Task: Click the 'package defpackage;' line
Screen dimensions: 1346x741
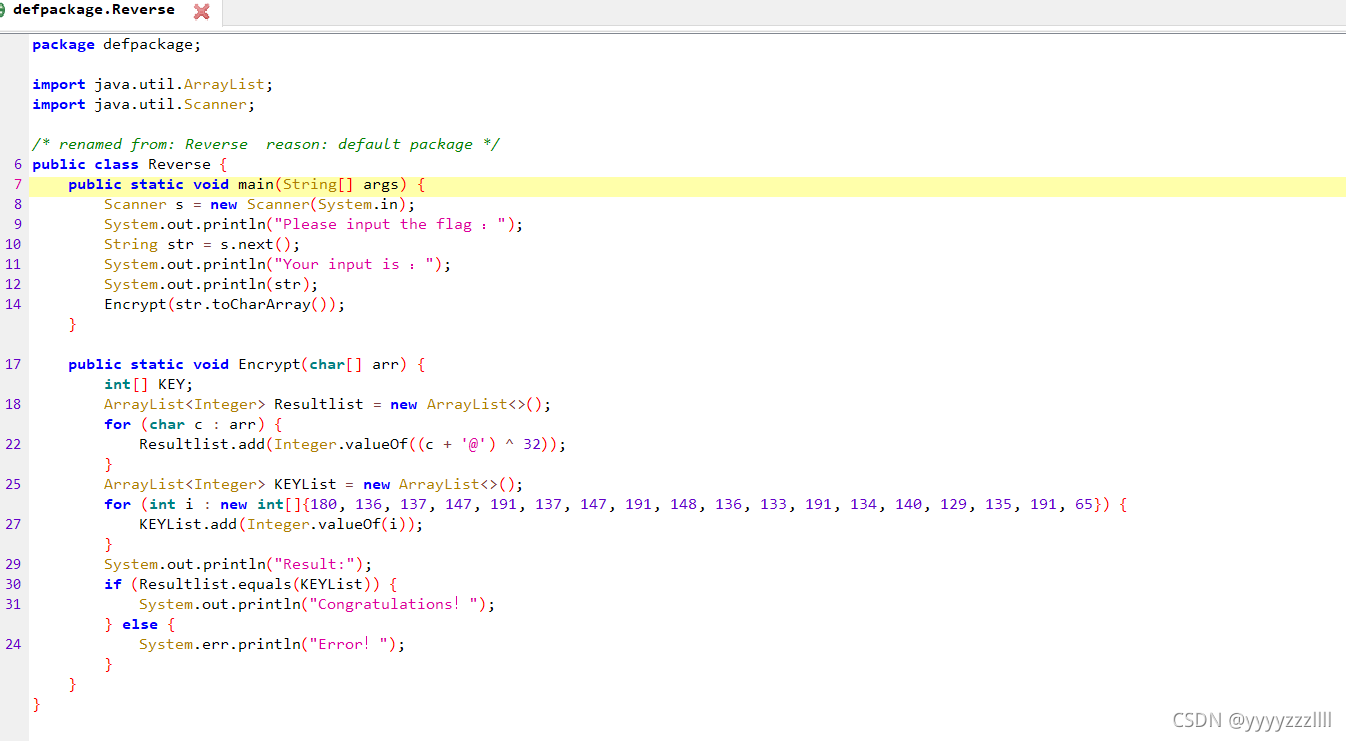Action: [x=116, y=44]
